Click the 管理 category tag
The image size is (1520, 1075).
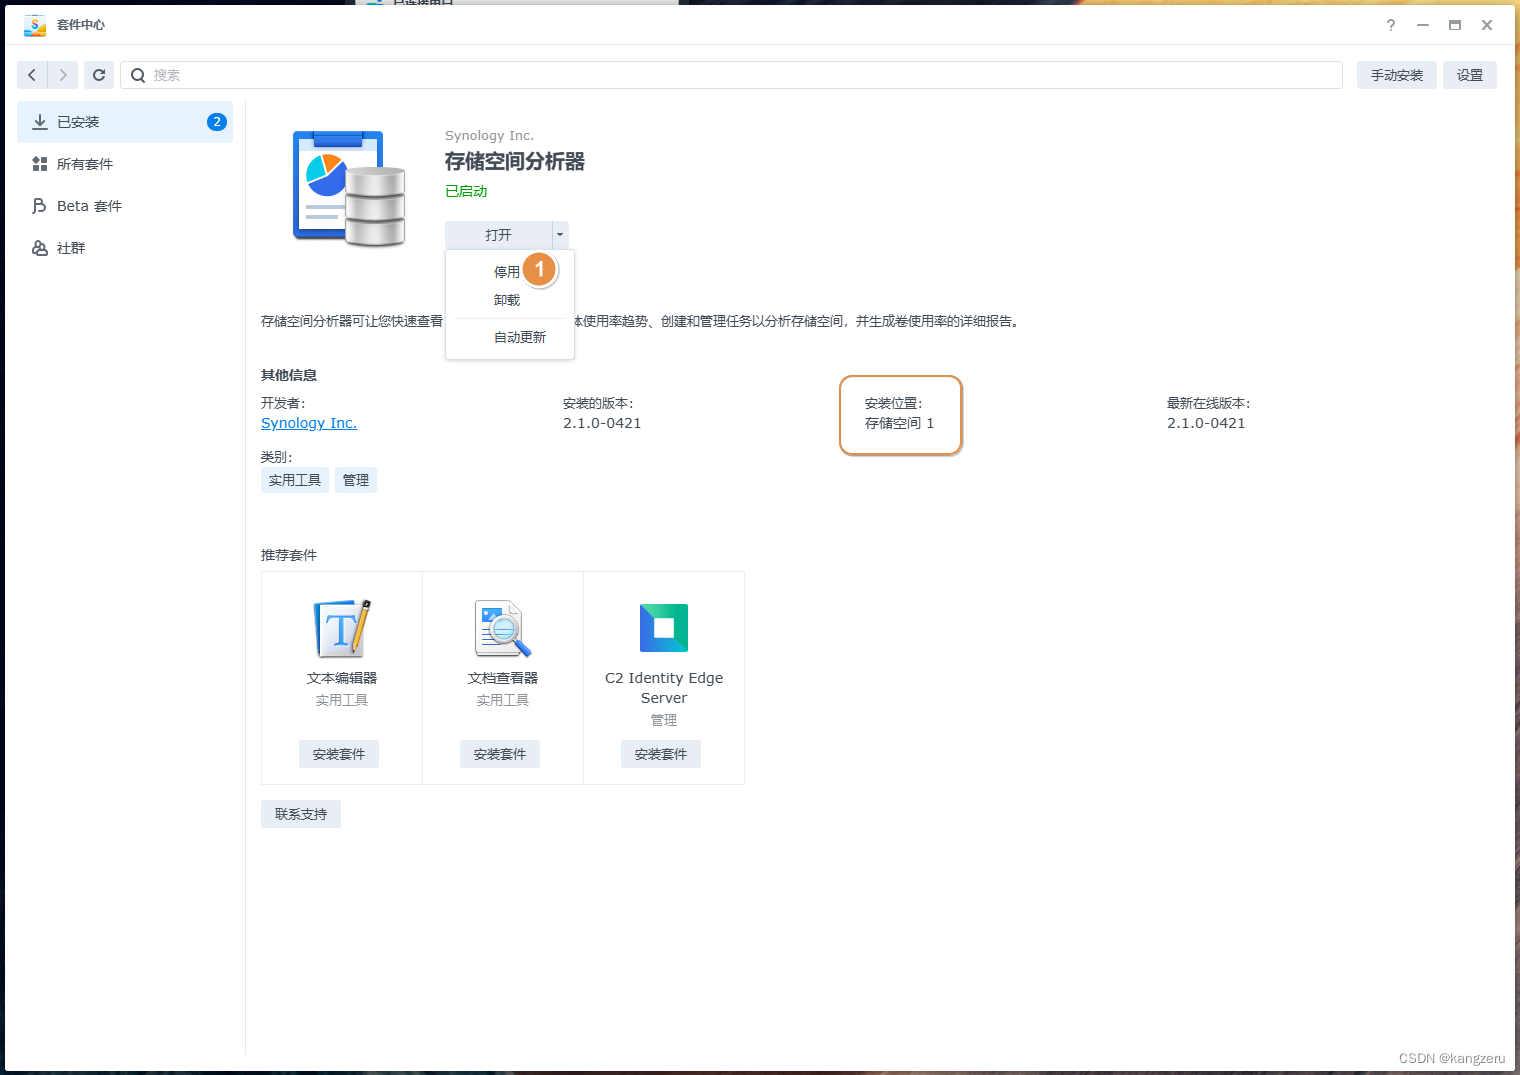coord(356,480)
